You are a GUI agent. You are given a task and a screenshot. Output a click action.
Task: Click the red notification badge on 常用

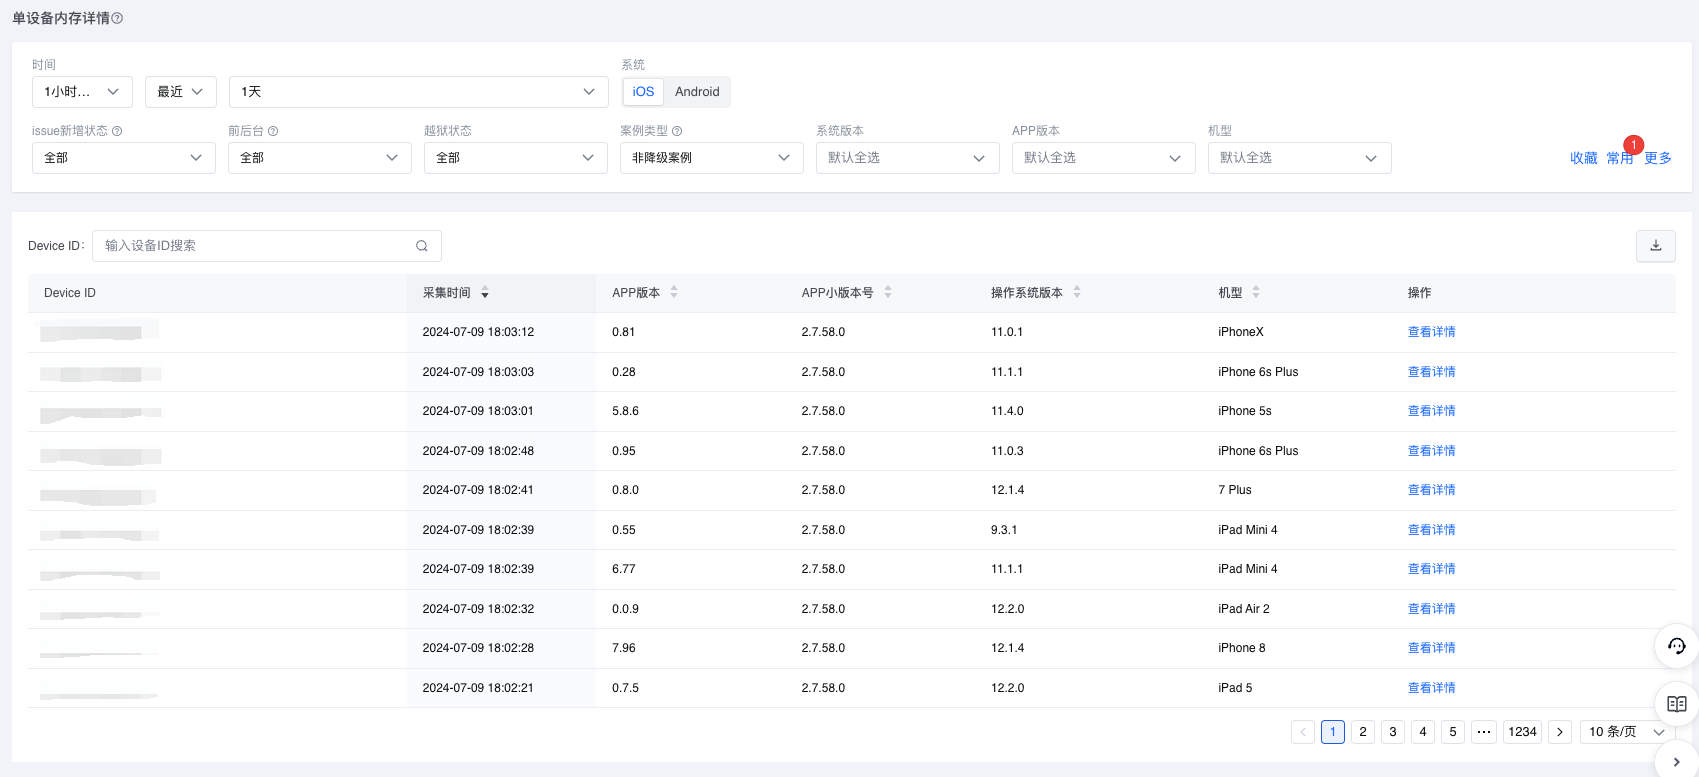1633,145
